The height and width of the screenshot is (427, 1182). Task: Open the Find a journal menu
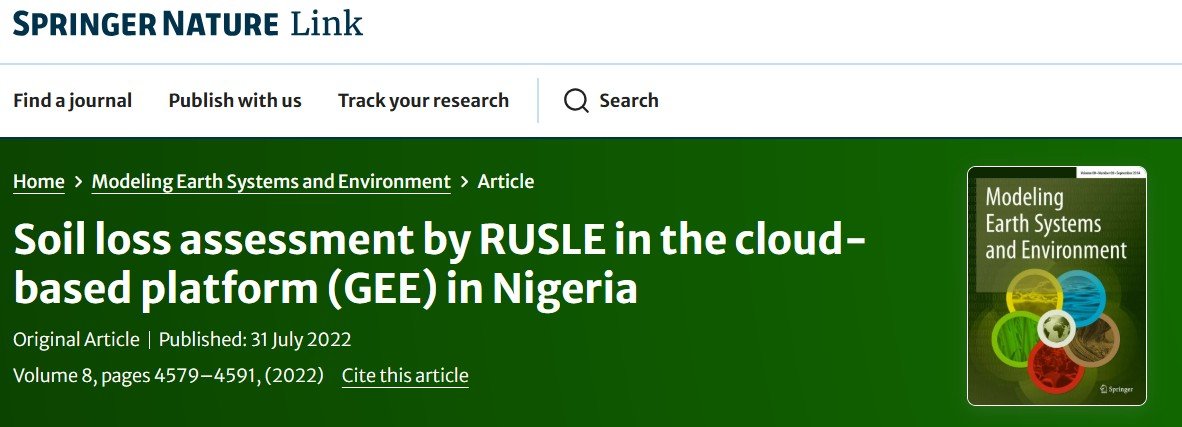72,100
